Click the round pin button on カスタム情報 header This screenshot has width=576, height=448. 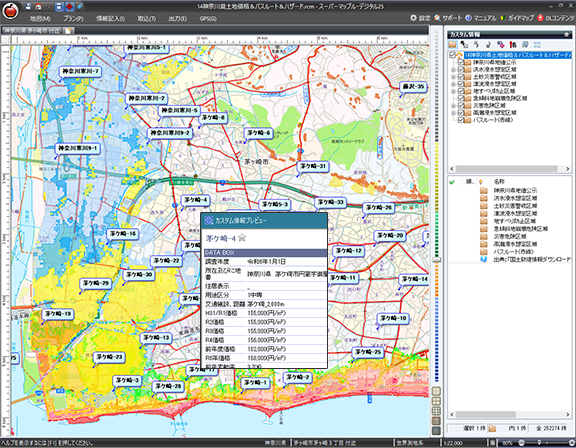click(x=566, y=35)
